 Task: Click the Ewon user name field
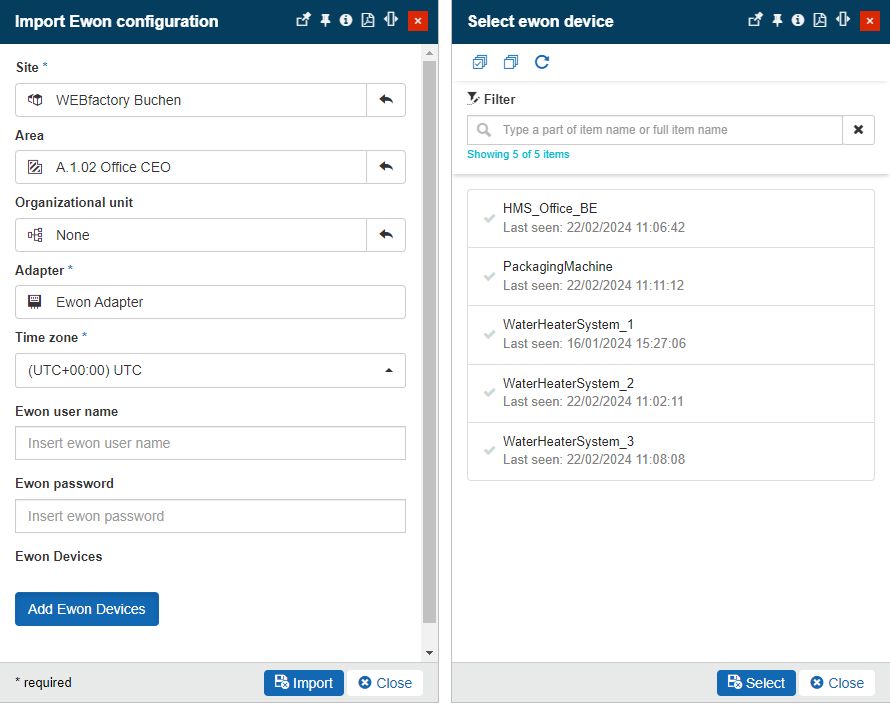pos(210,443)
